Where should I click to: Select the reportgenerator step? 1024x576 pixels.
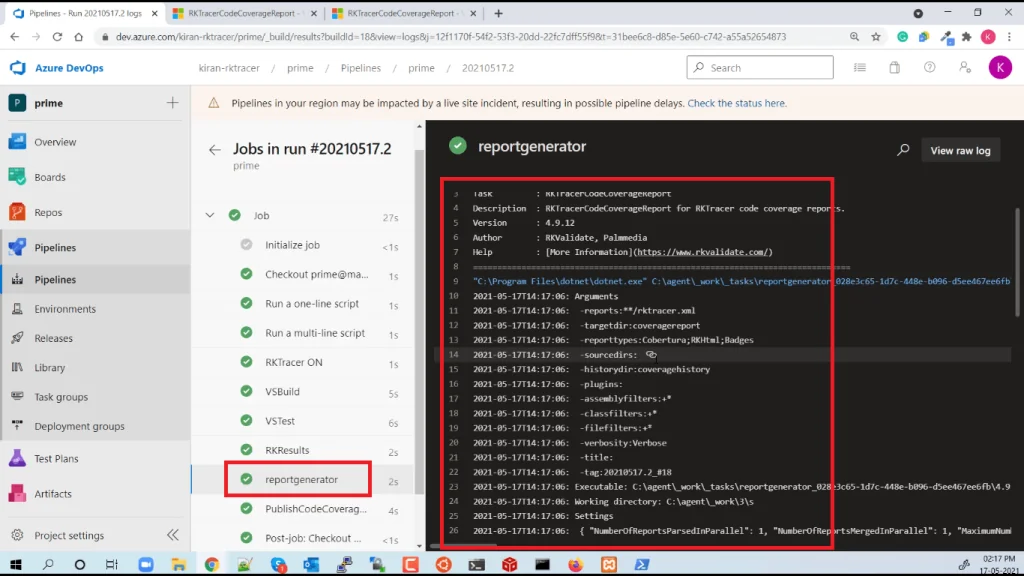[x=304, y=479]
